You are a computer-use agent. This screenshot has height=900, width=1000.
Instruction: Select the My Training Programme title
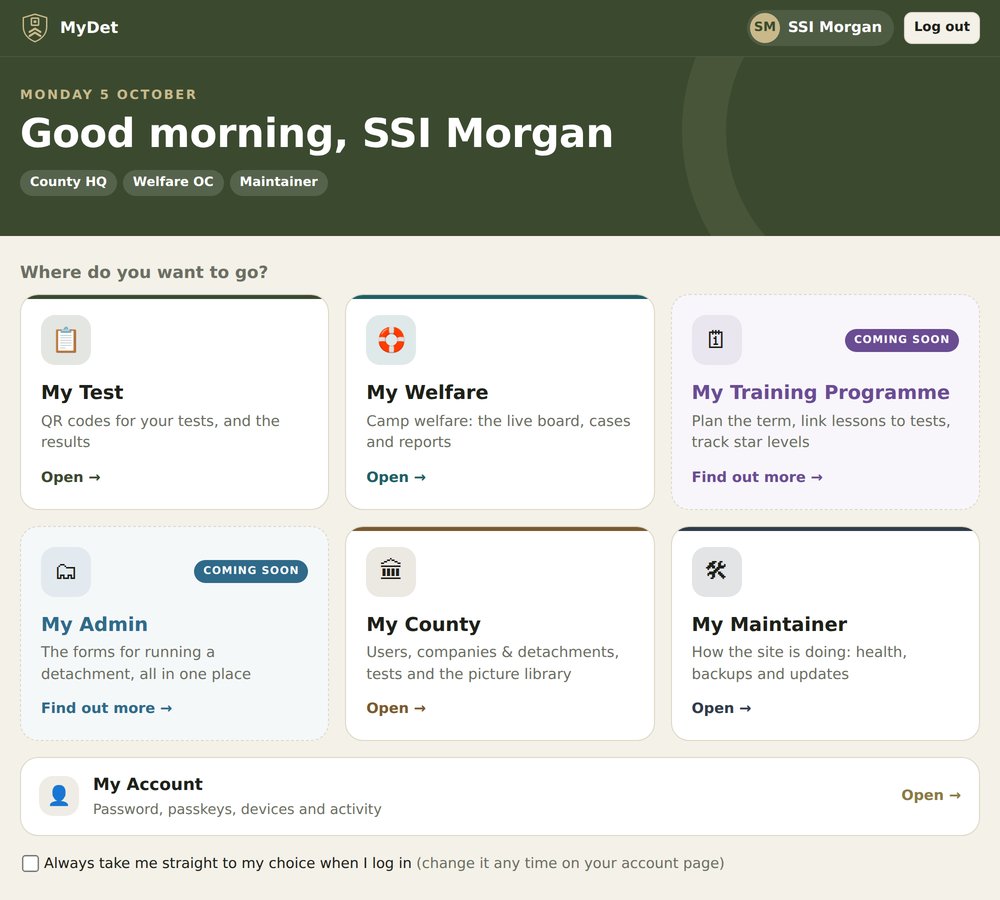pos(821,392)
